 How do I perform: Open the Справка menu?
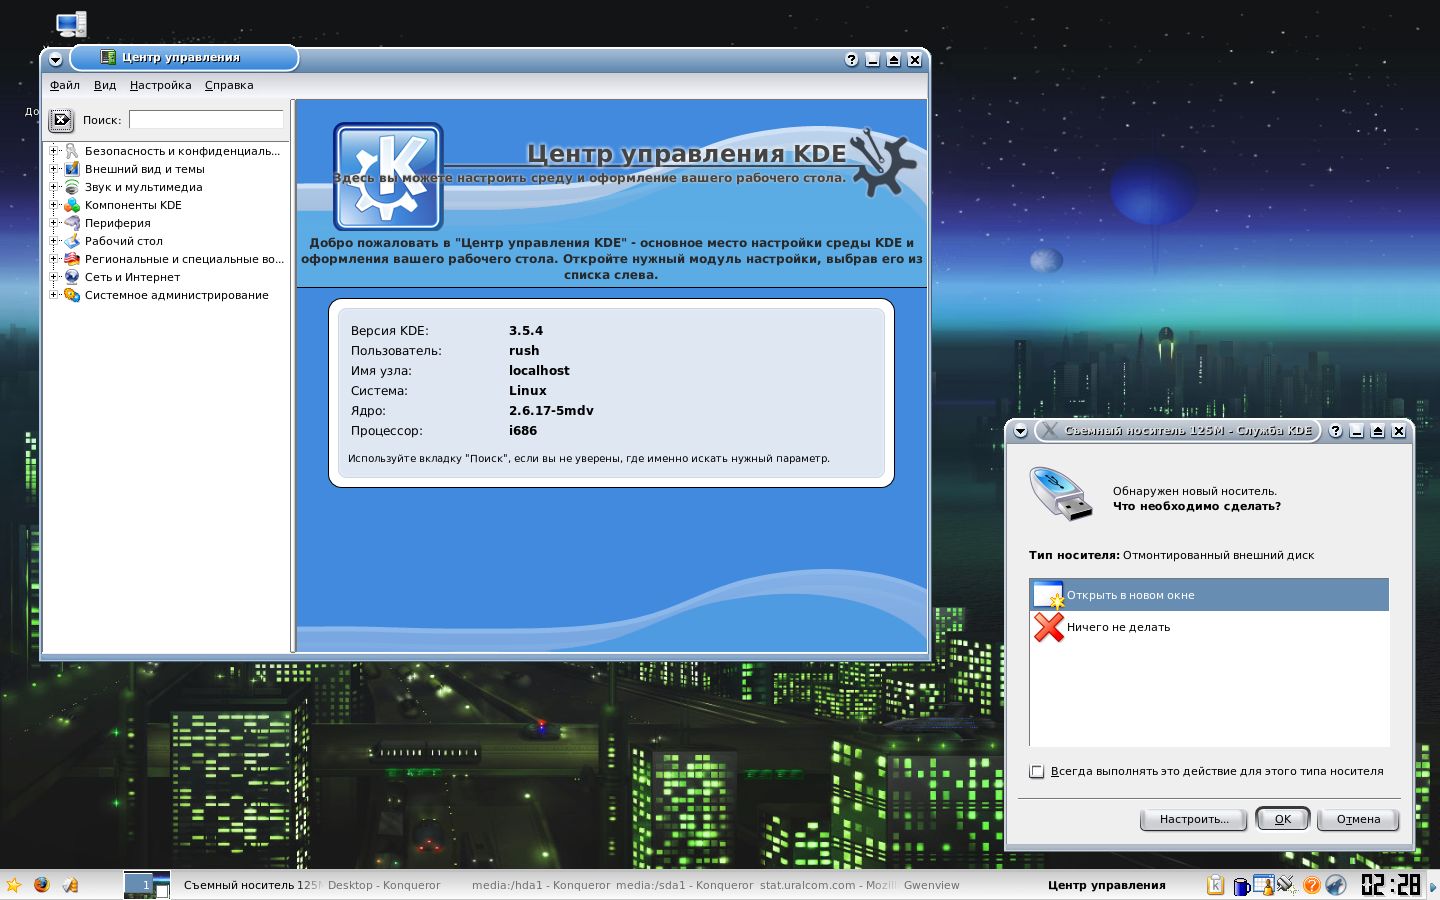click(x=229, y=85)
